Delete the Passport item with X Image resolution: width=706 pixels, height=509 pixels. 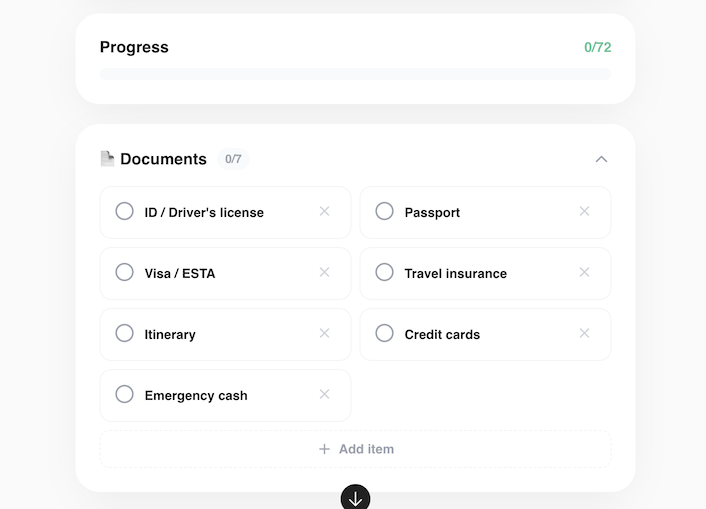[x=584, y=211]
